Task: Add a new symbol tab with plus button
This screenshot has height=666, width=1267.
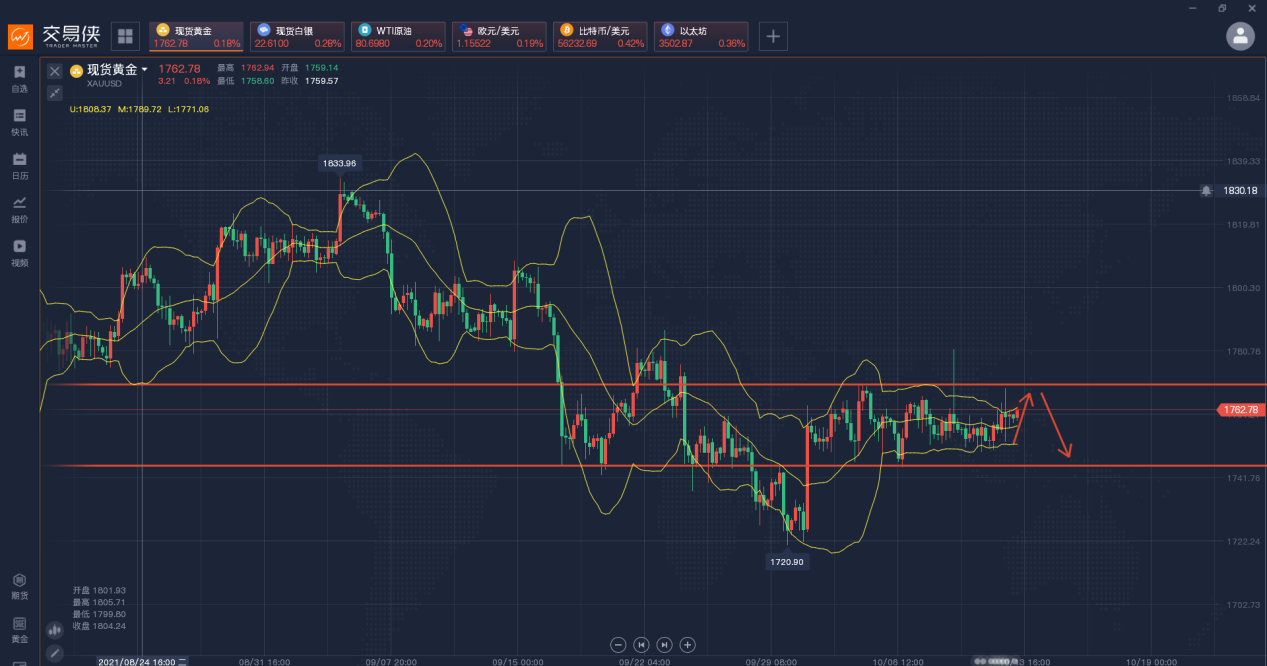Action: coord(773,37)
